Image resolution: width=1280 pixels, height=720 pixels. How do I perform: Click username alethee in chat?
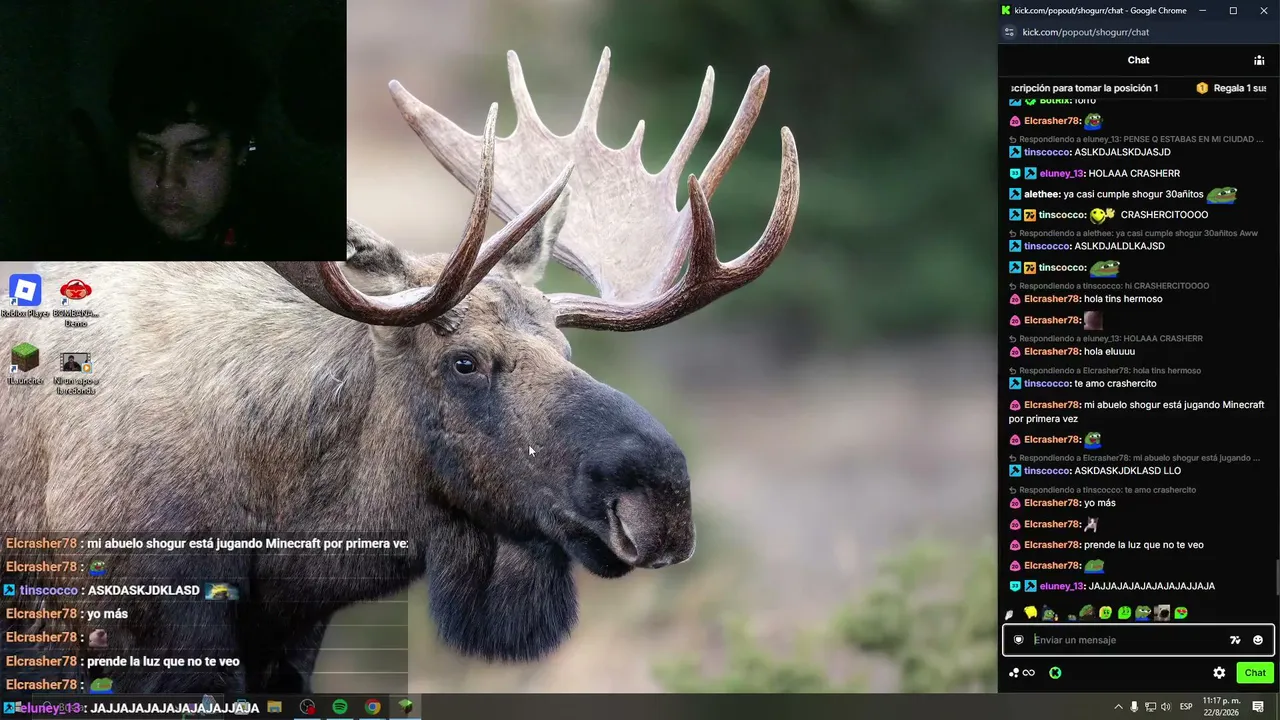[1041, 194]
